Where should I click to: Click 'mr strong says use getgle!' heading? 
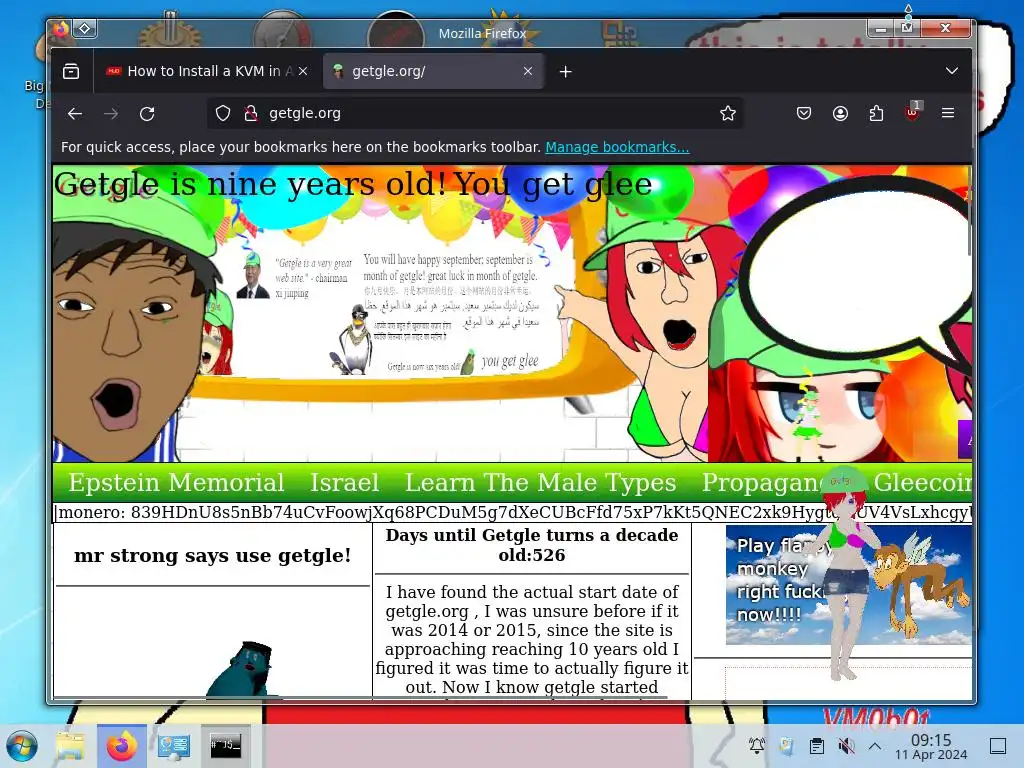point(212,556)
